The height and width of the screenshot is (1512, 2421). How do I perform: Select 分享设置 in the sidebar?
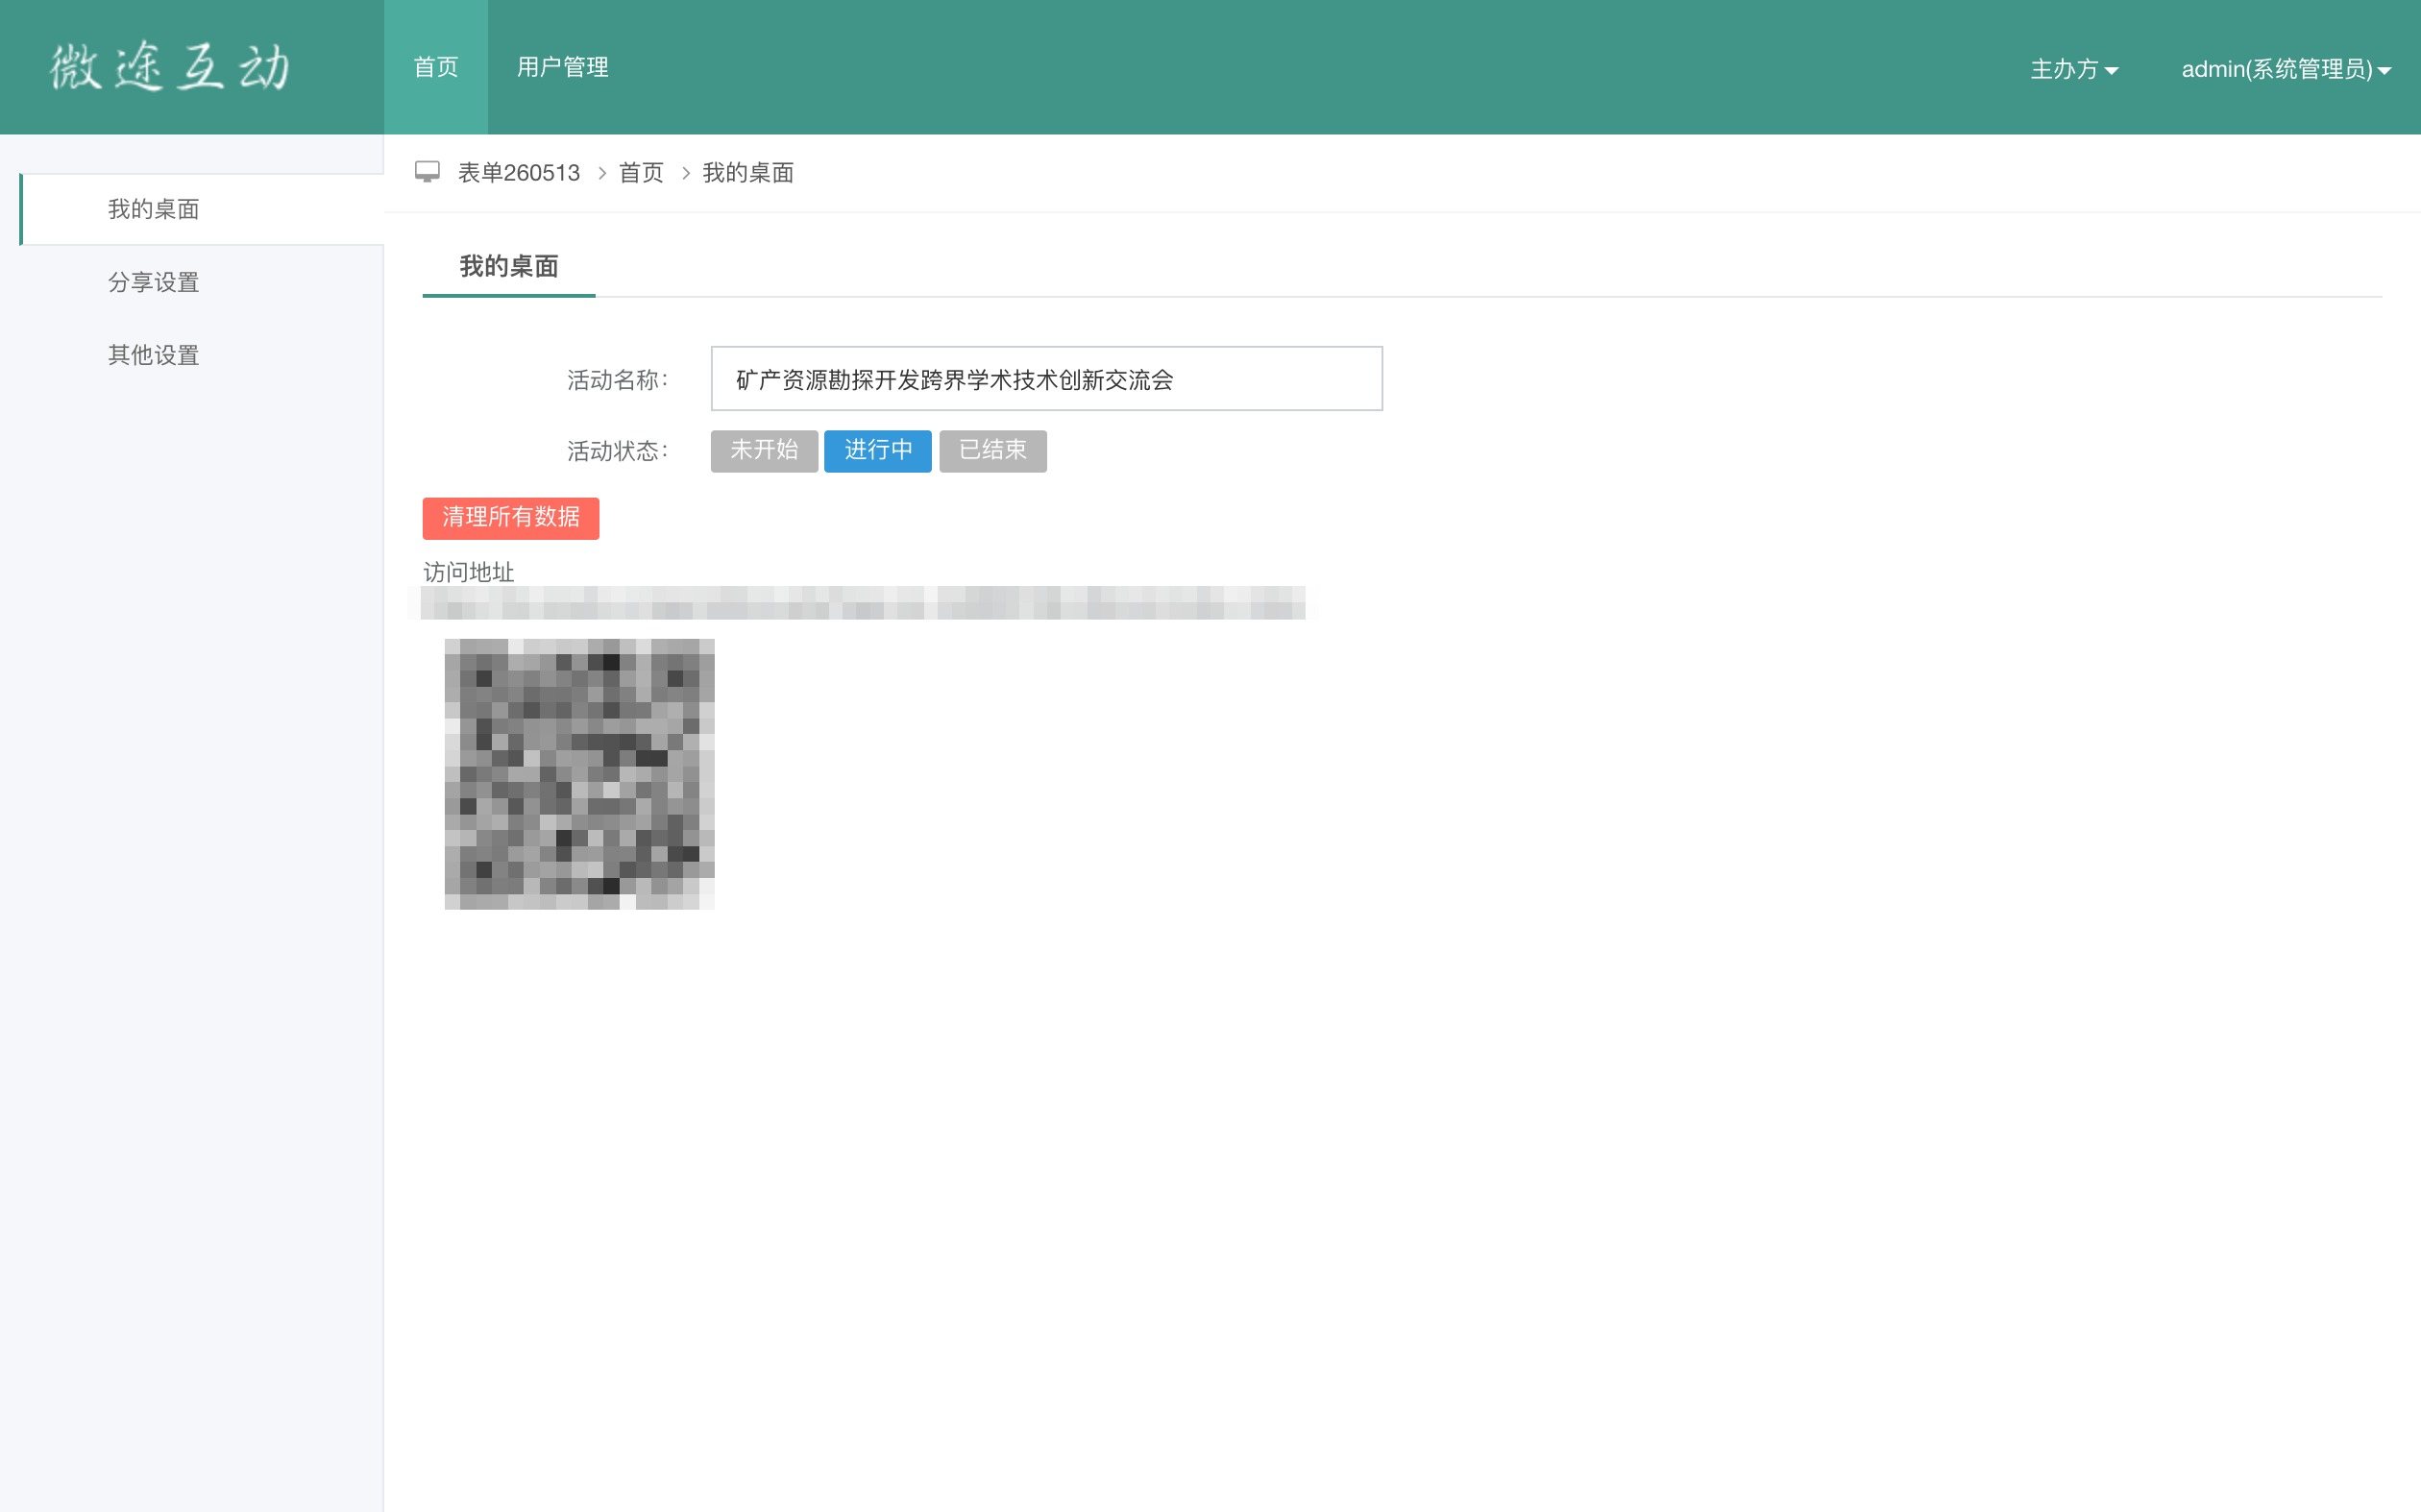[153, 282]
